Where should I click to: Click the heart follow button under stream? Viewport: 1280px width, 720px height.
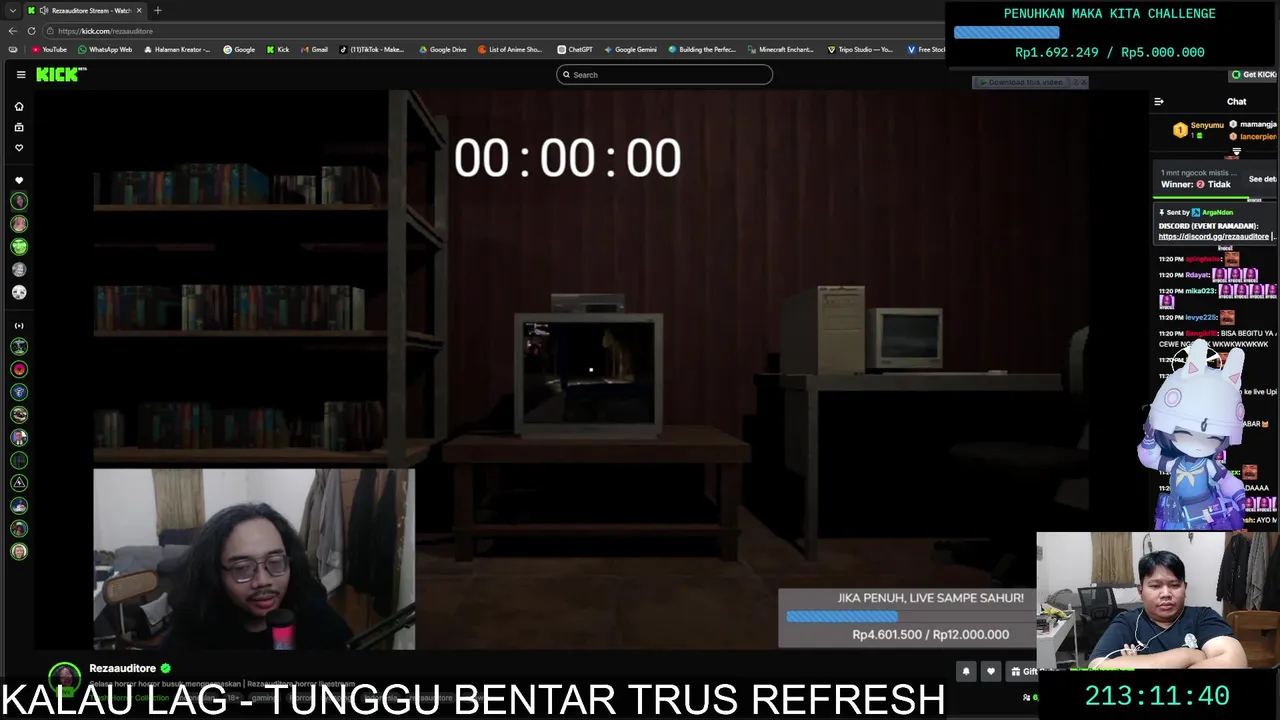(991, 672)
